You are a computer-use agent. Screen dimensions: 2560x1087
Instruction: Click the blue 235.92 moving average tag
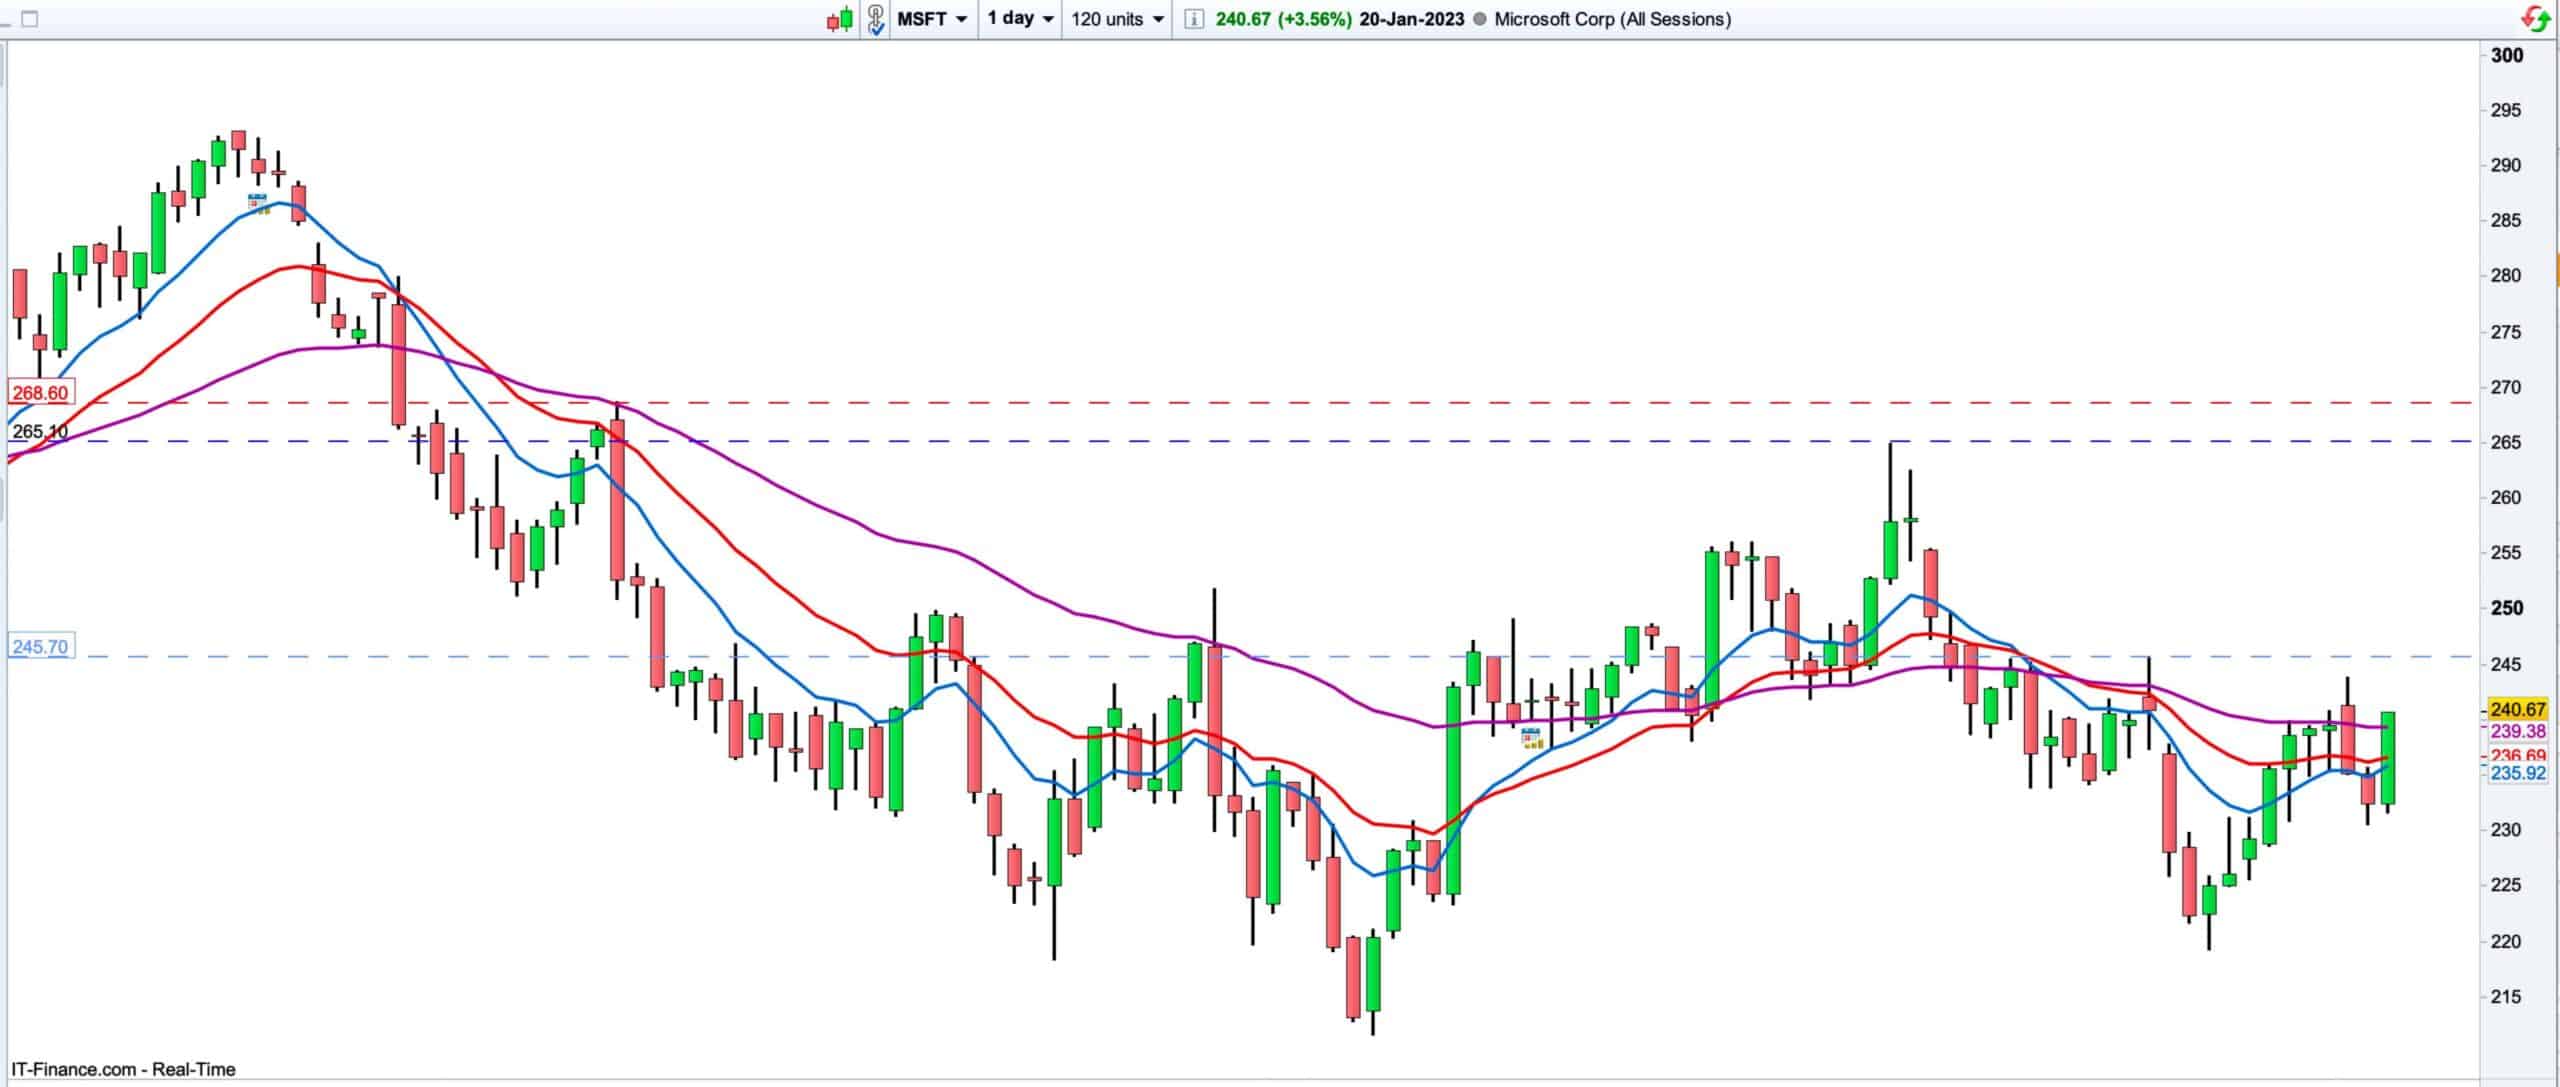[x=2517, y=773]
